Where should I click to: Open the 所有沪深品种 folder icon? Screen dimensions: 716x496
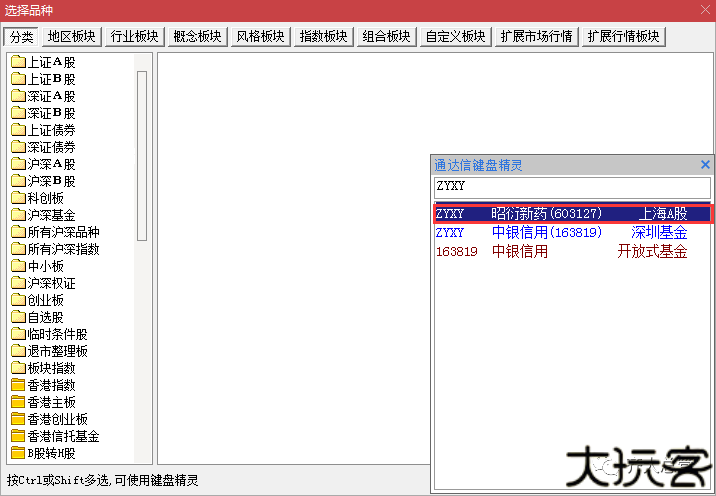18,232
